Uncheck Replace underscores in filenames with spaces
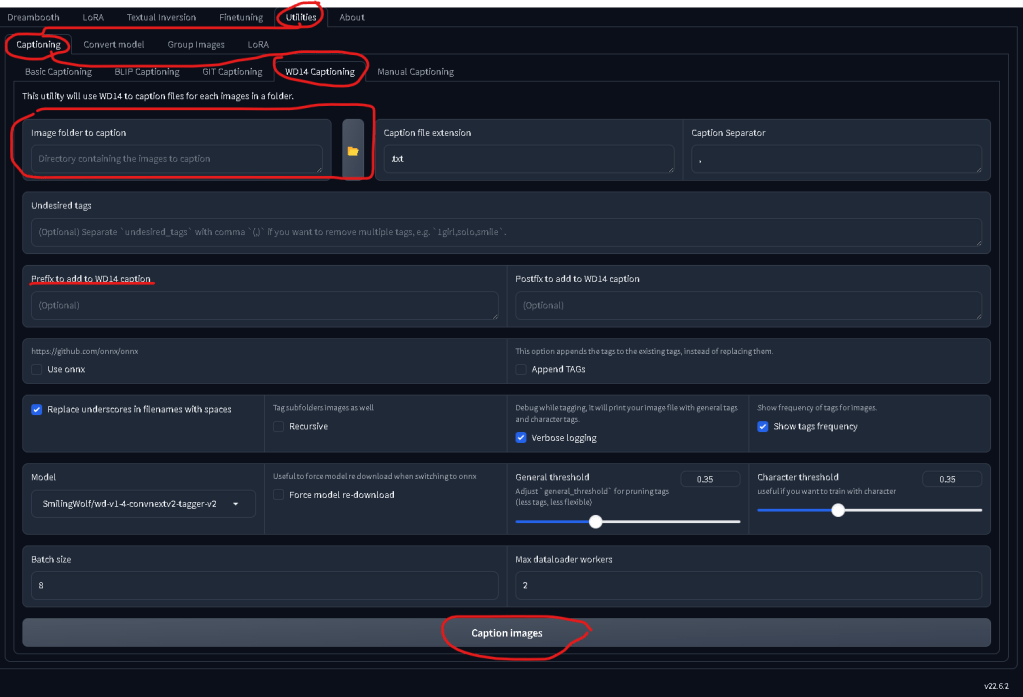This screenshot has width=1023, height=697. tap(37, 409)
